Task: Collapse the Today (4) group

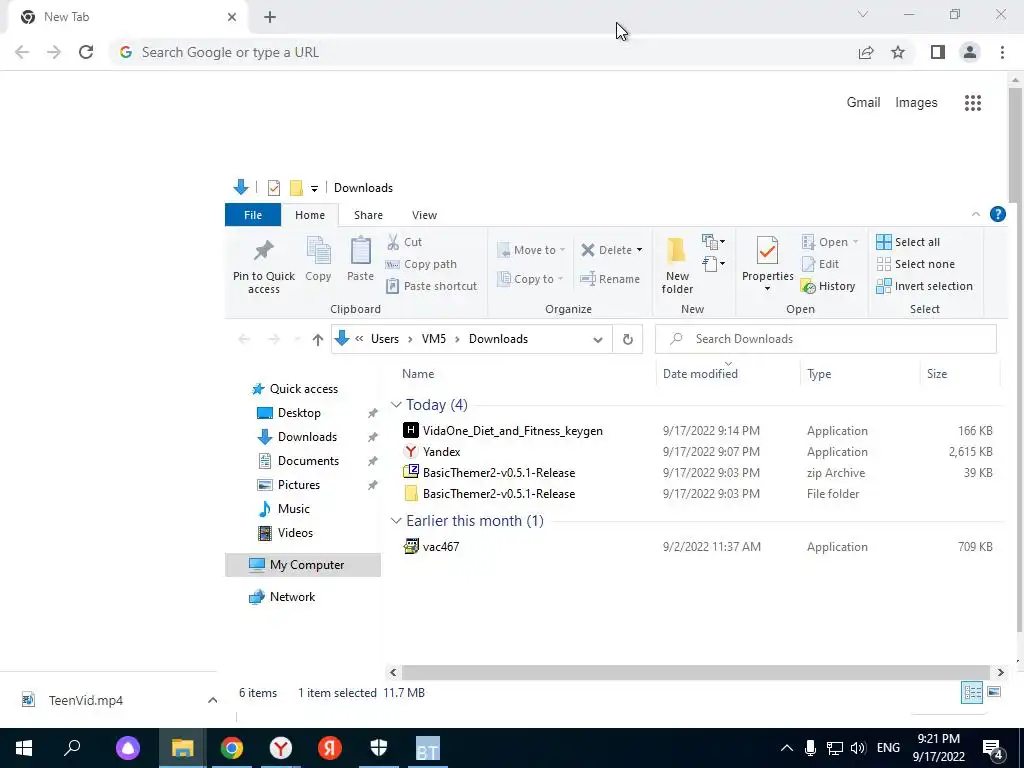Action: tap(396, 405)
